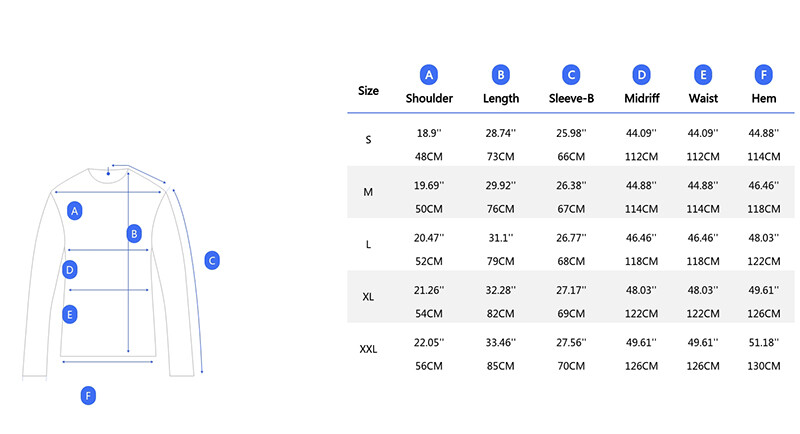Click the F badge above Hem column
The height and width of the screenshot is (434, 800).
click(x=764, y=74)
